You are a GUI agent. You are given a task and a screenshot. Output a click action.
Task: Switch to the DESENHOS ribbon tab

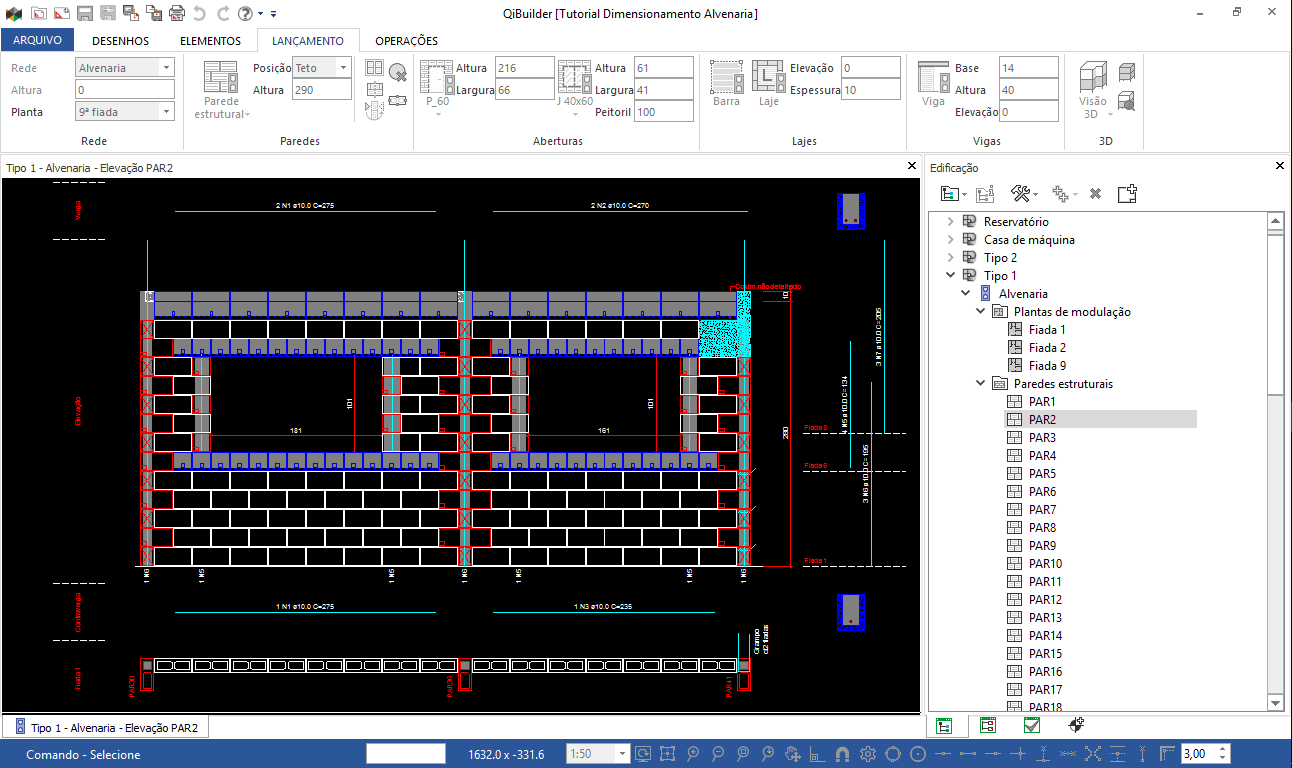tap(120, 41)
